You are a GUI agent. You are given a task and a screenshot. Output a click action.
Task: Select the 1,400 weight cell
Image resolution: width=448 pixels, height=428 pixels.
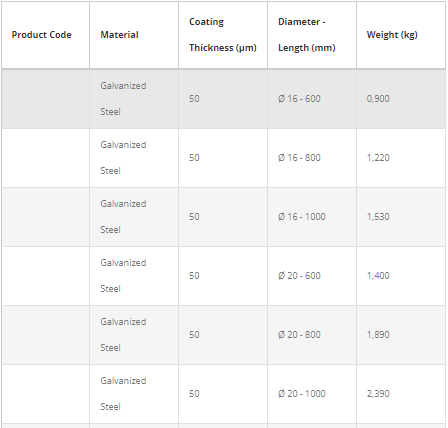401,276
